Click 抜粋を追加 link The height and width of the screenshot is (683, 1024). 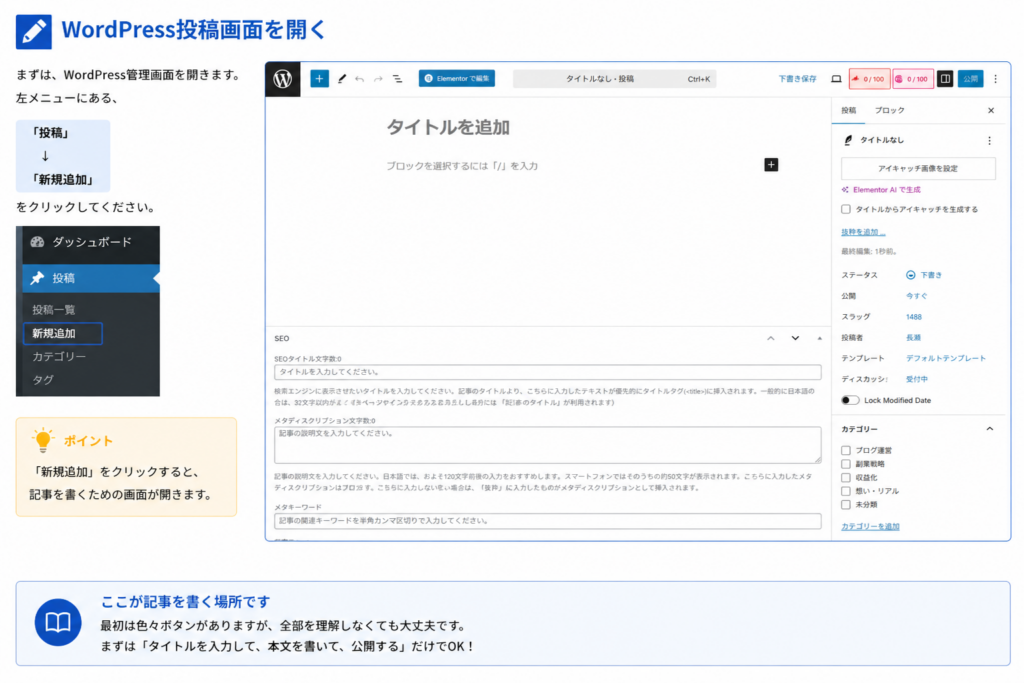pyautogui.click(x=863, y=232)
